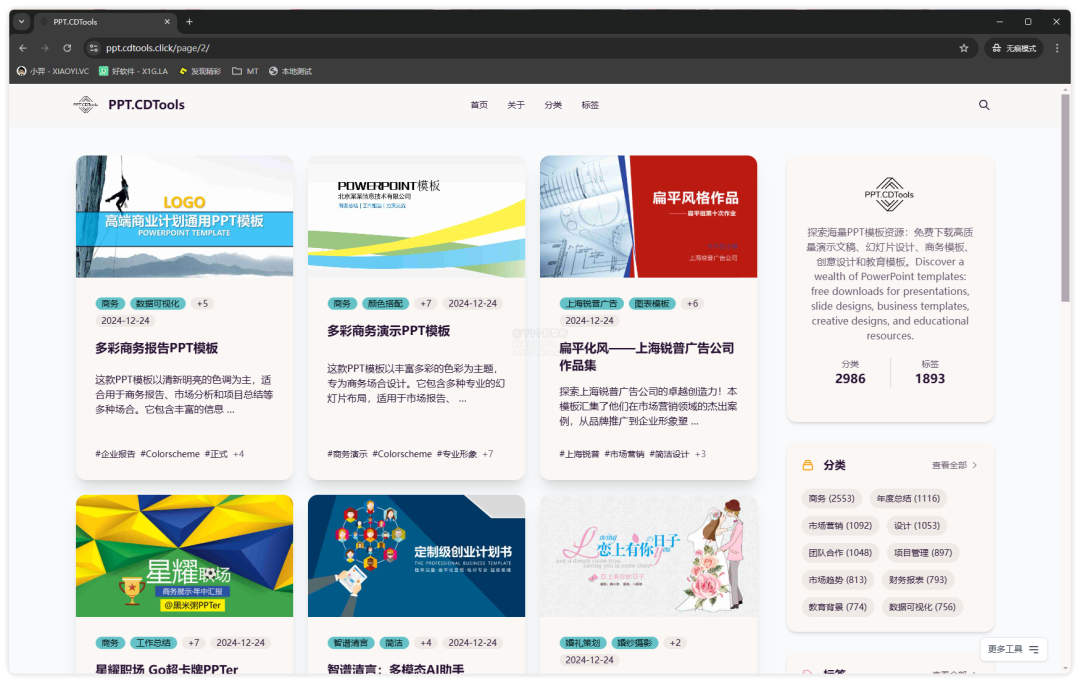1080x683 pixels.
Task: Open the 高端商业计划通用PPT模板 thumbnail
Action: coord(185,216)
